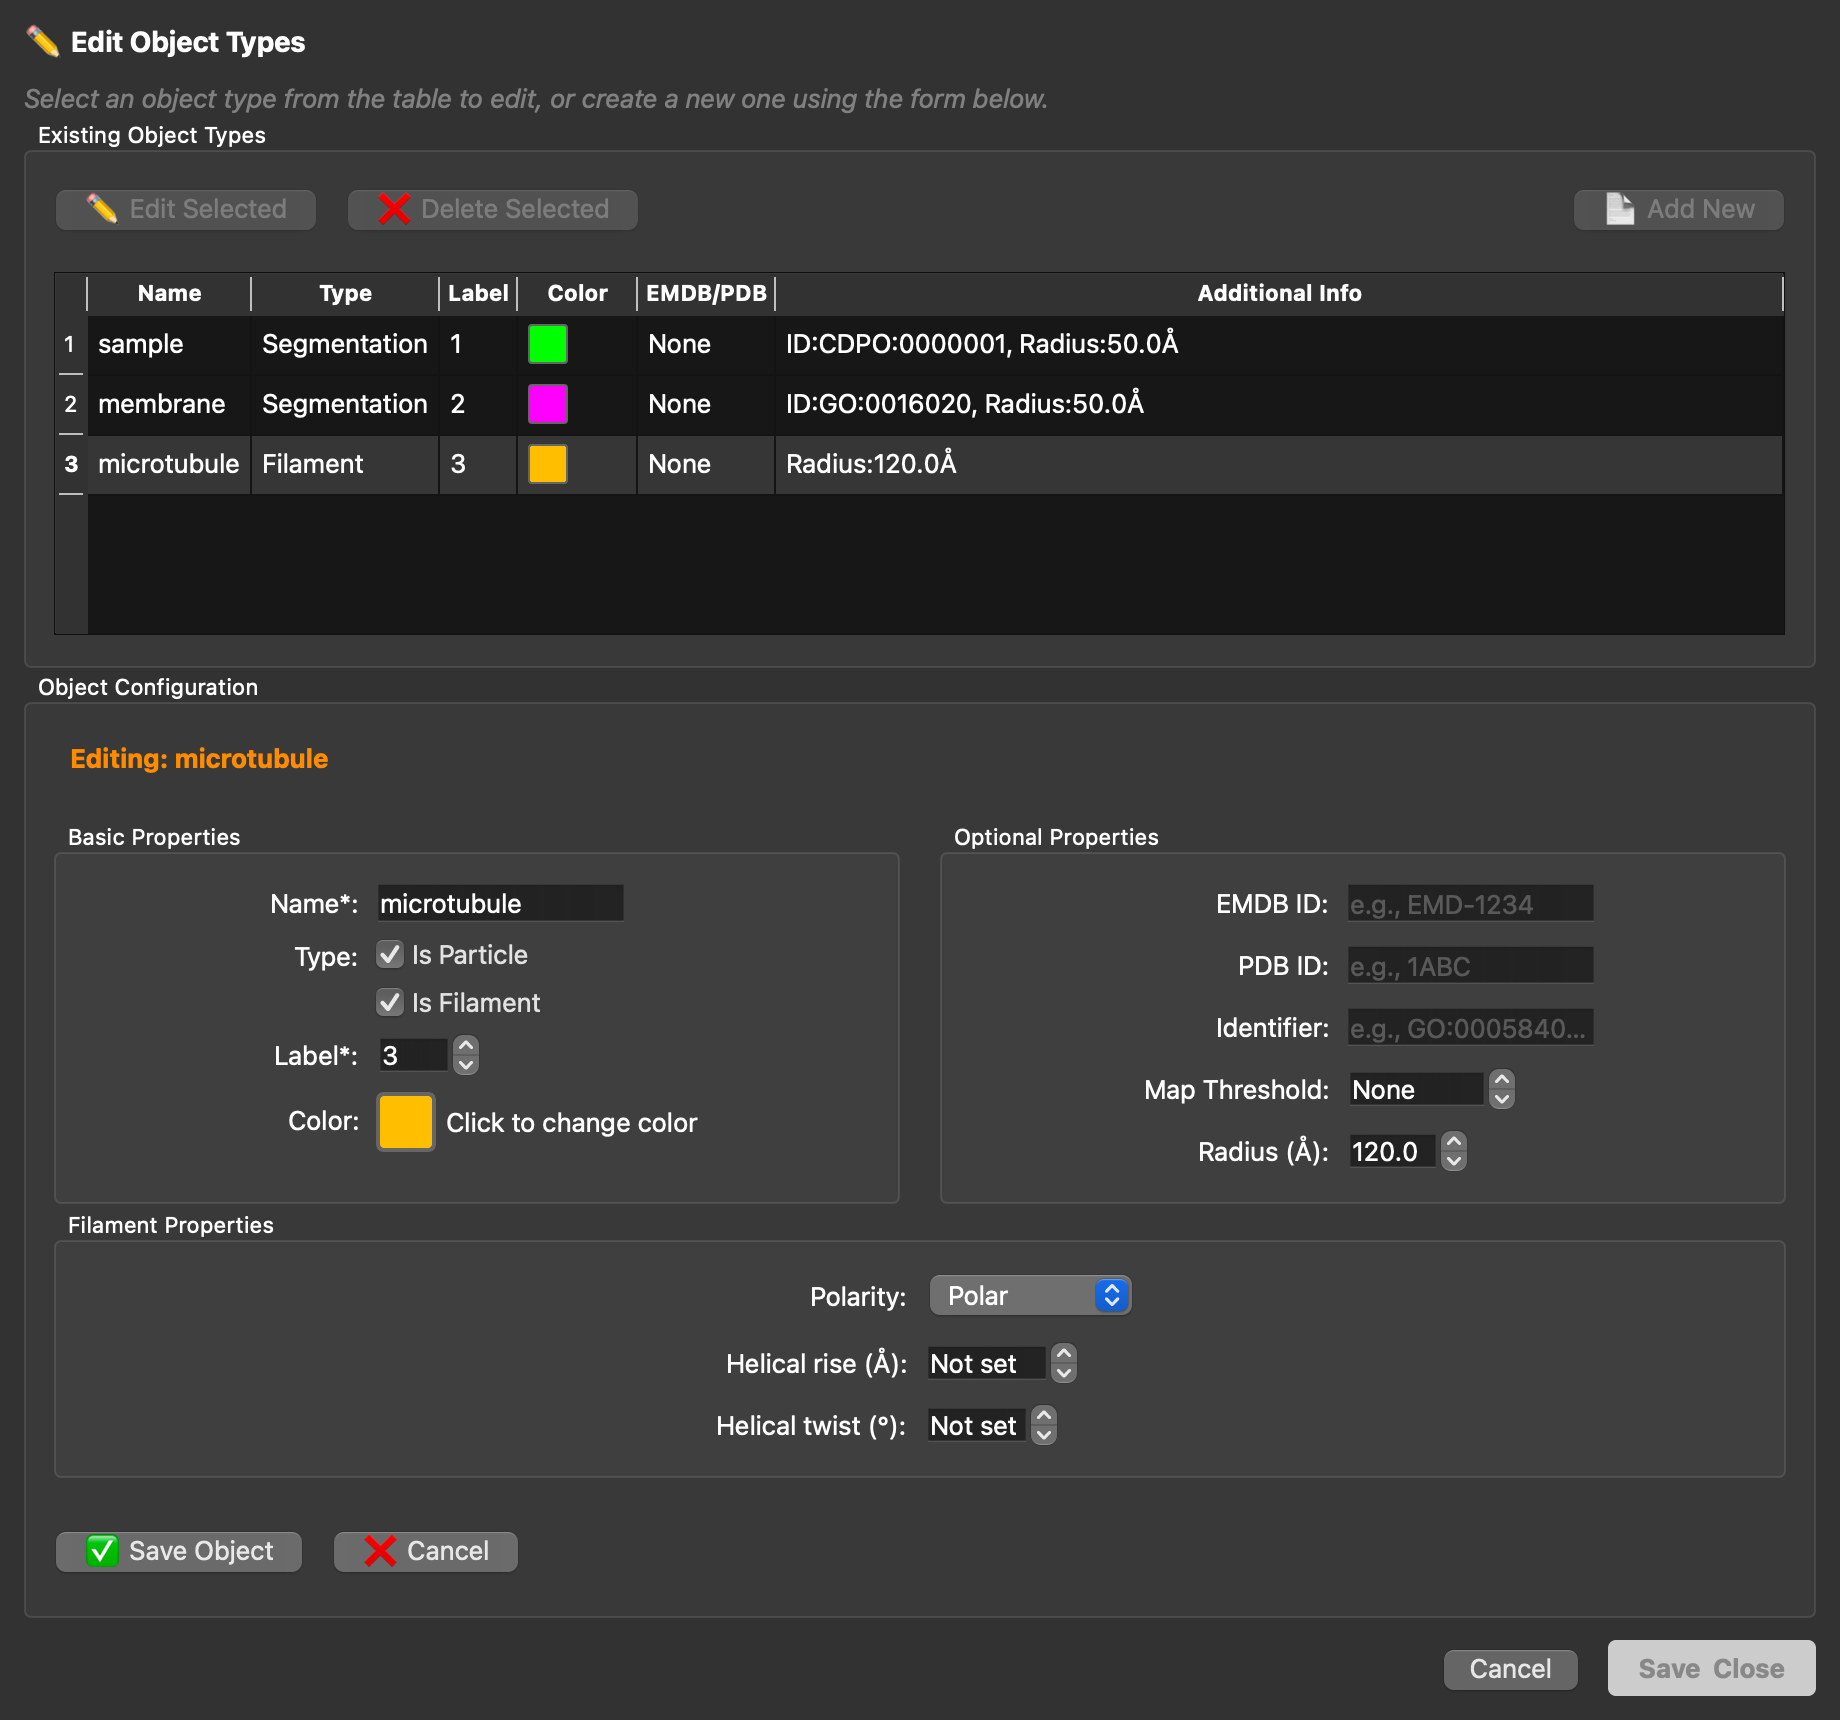Open the Polarity dropdown
The height and width of the screenshot is (1720, 1840).
click(x=1030, y=1296)
